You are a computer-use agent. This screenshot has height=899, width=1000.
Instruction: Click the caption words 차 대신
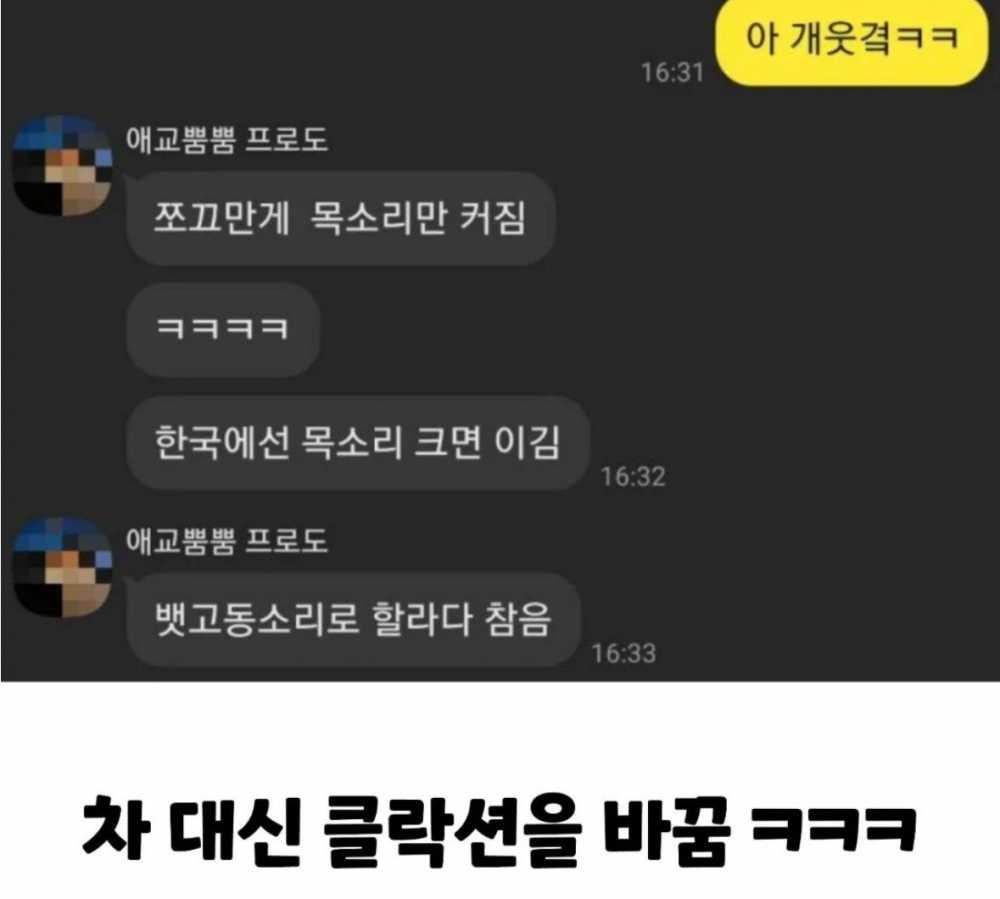point(191,831)
